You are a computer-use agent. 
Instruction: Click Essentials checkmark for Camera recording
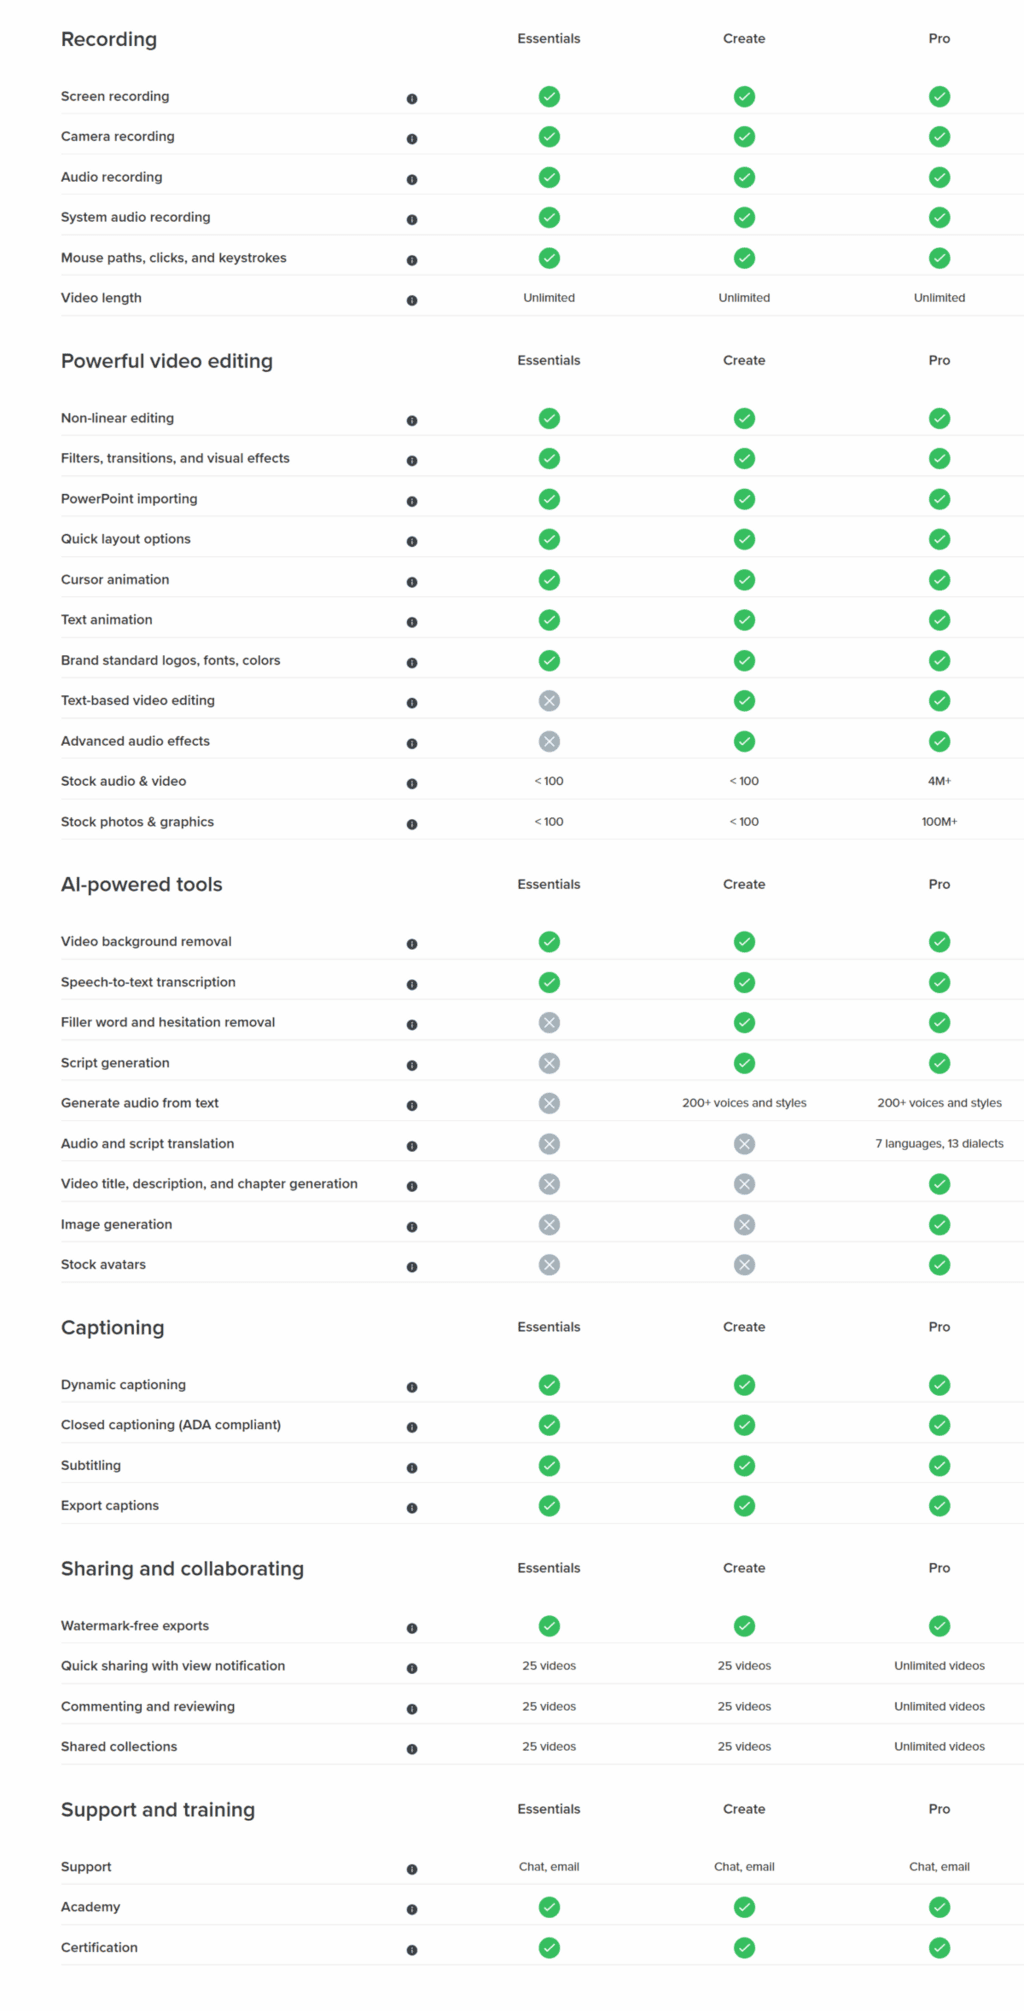(549, 137)
